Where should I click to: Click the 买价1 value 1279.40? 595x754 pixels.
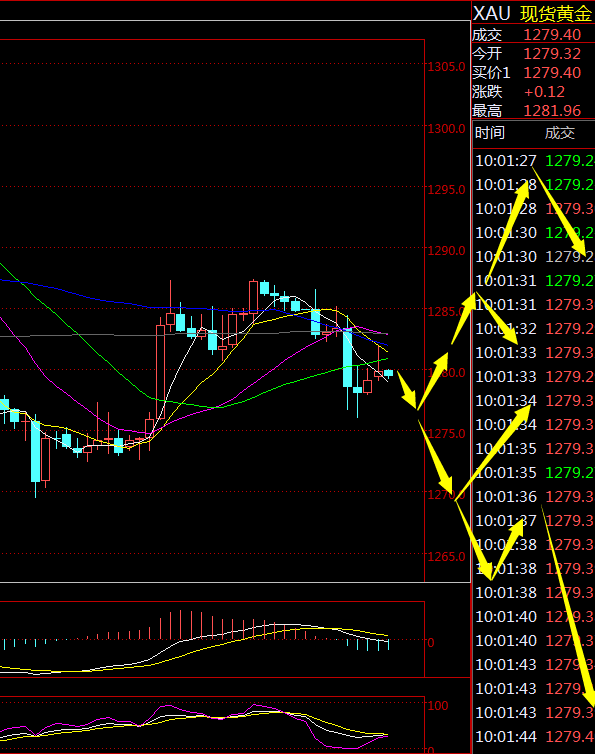tap(552, 73)
